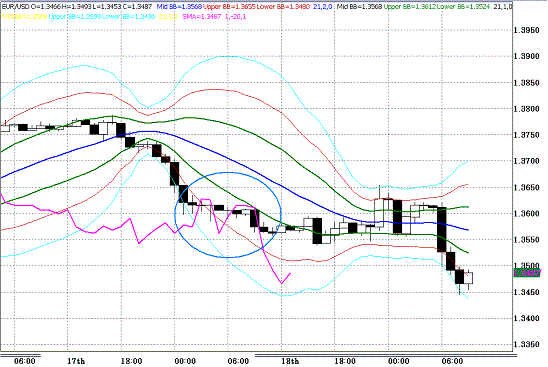Click the 1.3350 price axis label
The width and height of the screenshot is (548, 367).
tap(527, 345)
